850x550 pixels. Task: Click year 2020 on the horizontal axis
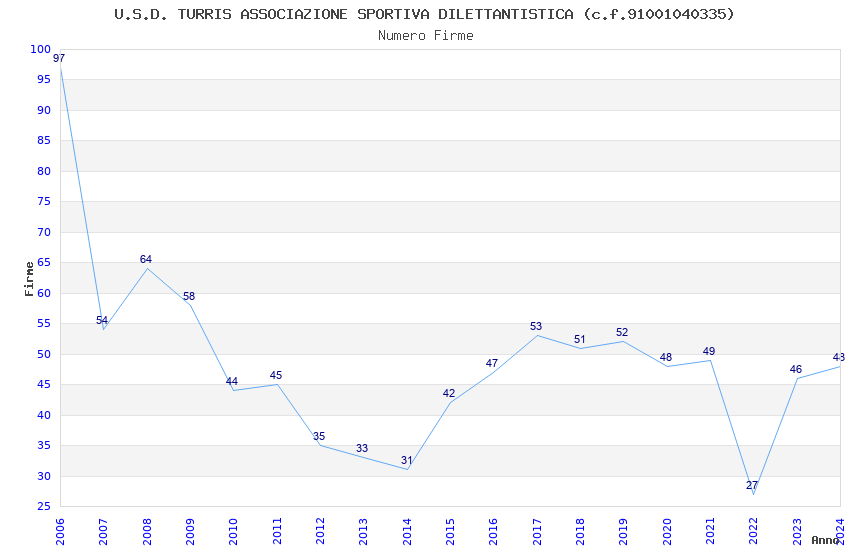(x=667, y=531)
